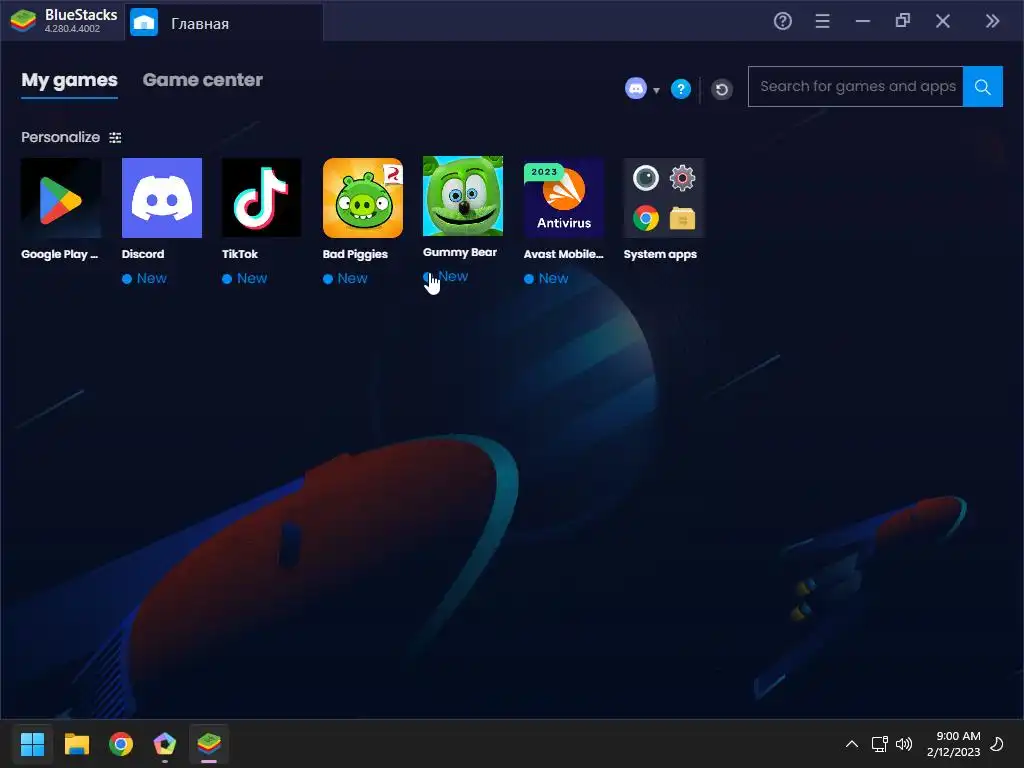The width and height of the screenshot is (1024, 768).
Task: Click the home icon in Главная tab
Action: point(144,23)
